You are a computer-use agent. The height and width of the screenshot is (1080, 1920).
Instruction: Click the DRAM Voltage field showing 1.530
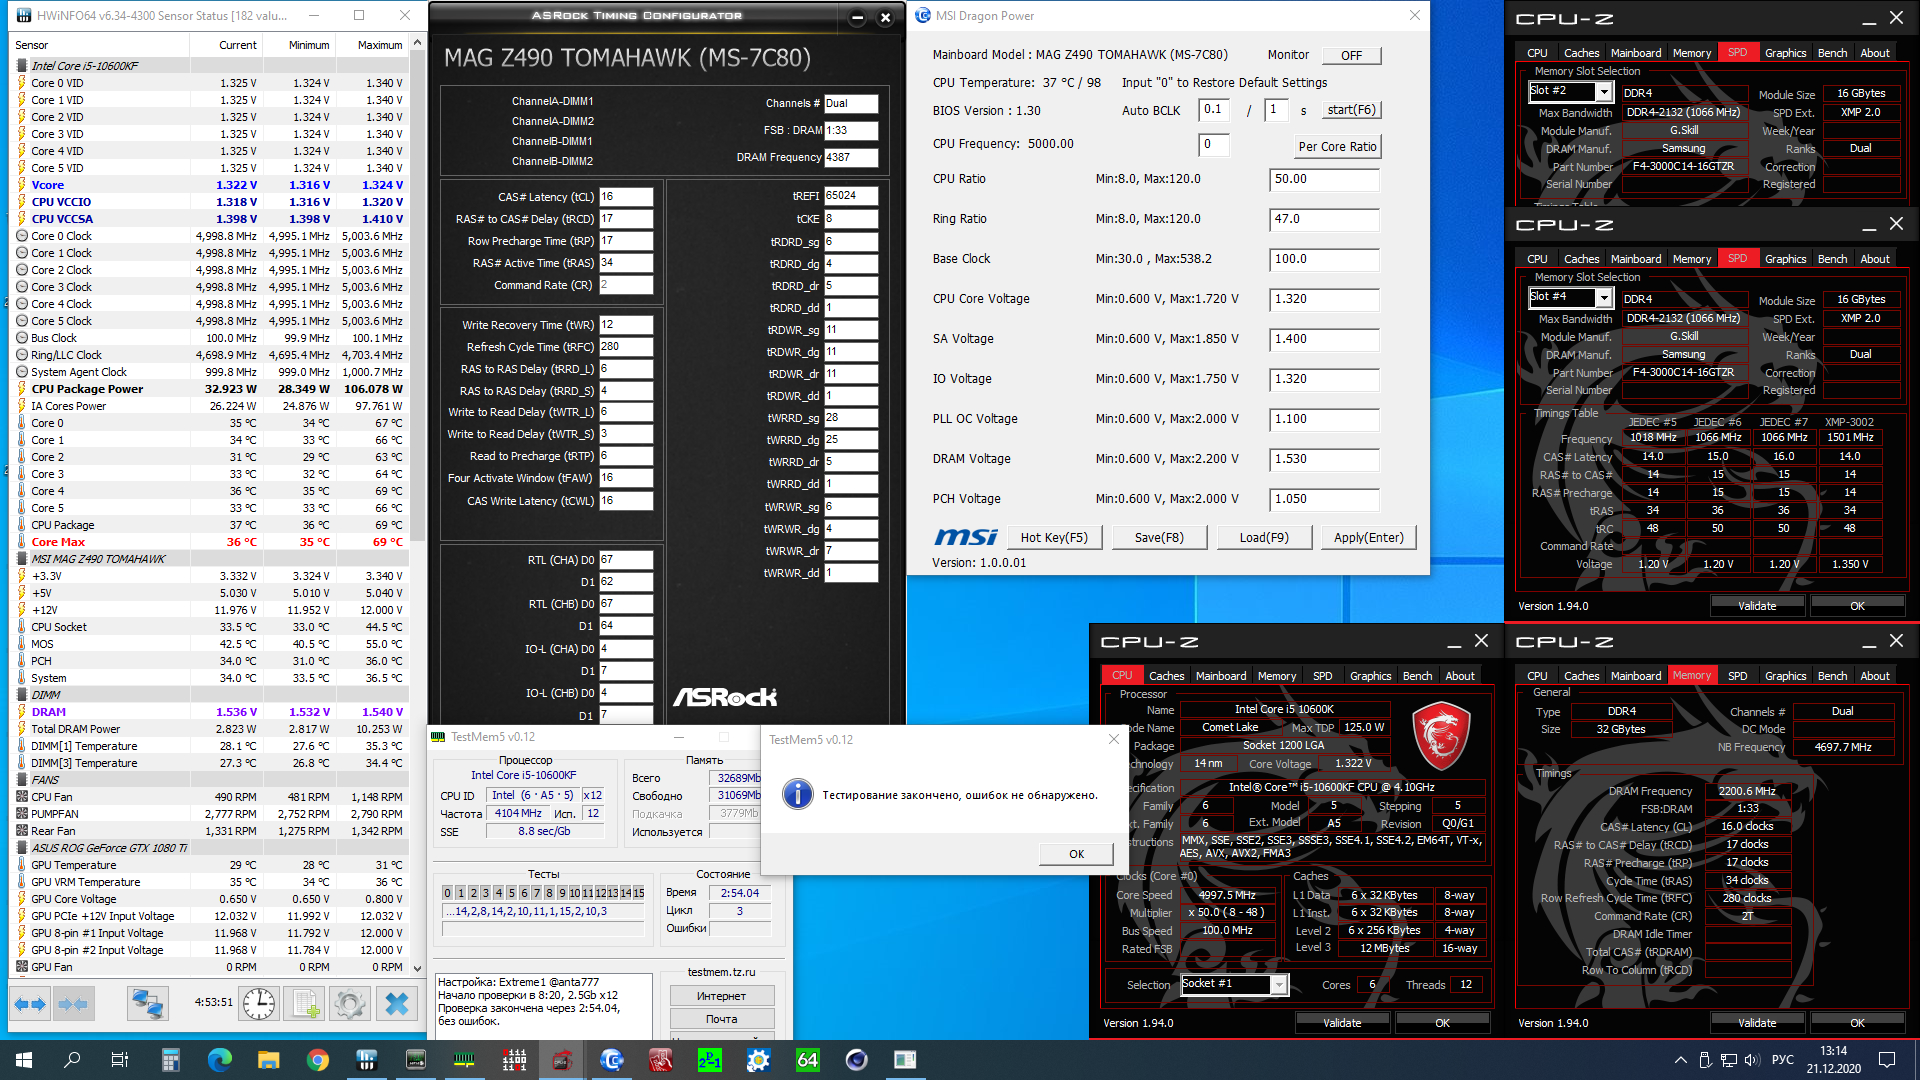pos(1324,460)
